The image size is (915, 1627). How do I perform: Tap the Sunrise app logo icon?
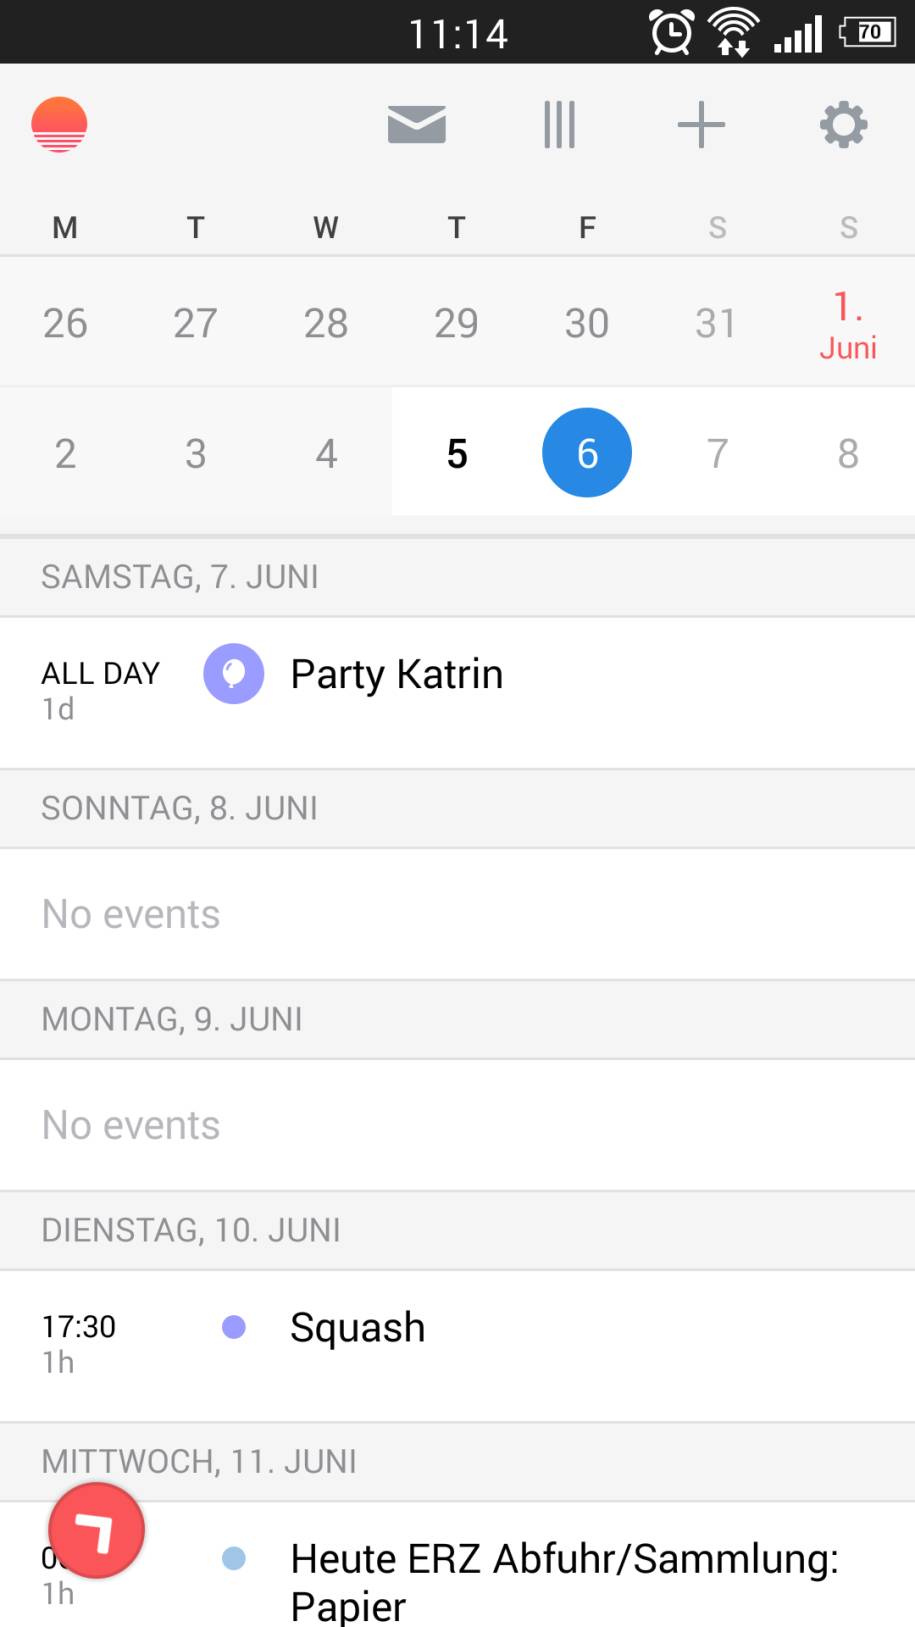click(x=59, y=125)
